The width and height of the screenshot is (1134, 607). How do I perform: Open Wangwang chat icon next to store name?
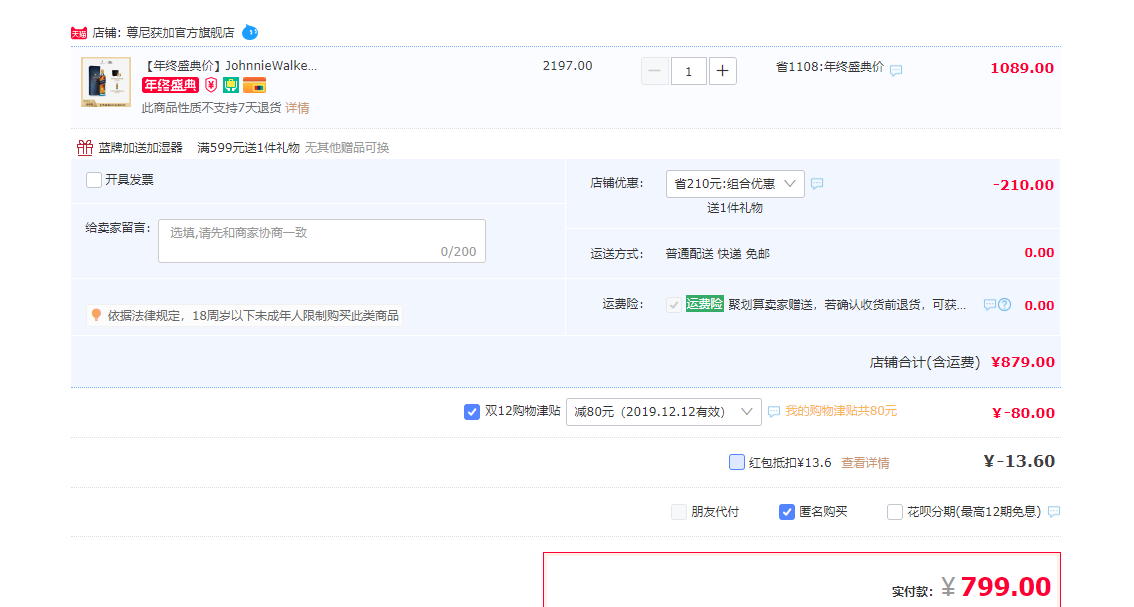coord(250,33)
